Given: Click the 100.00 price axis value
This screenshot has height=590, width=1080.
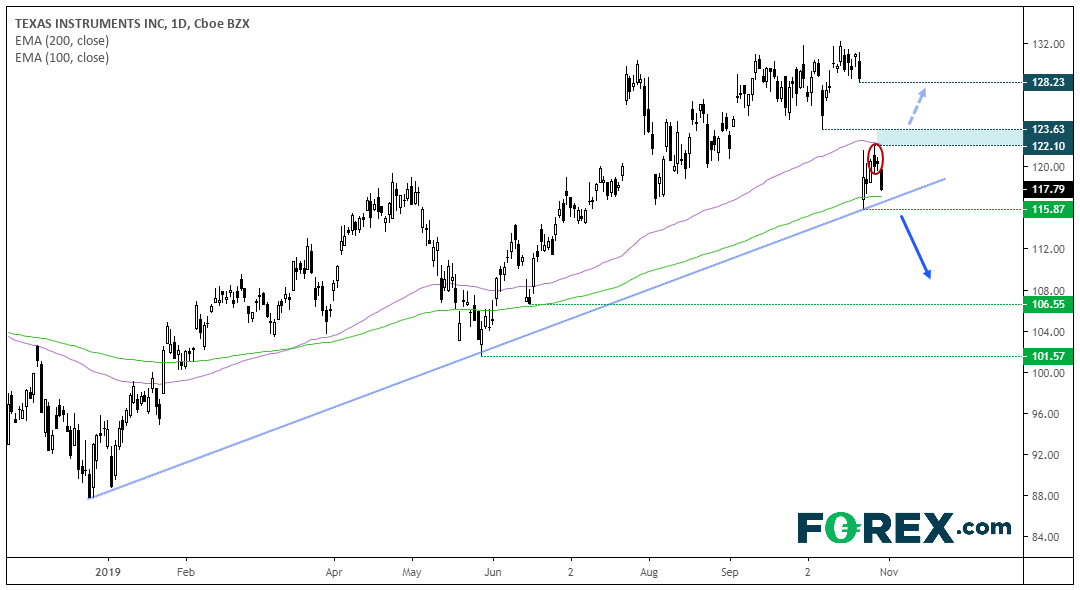Looking at the screenshot, I should pyautogui.click(x=1048, y=373).
